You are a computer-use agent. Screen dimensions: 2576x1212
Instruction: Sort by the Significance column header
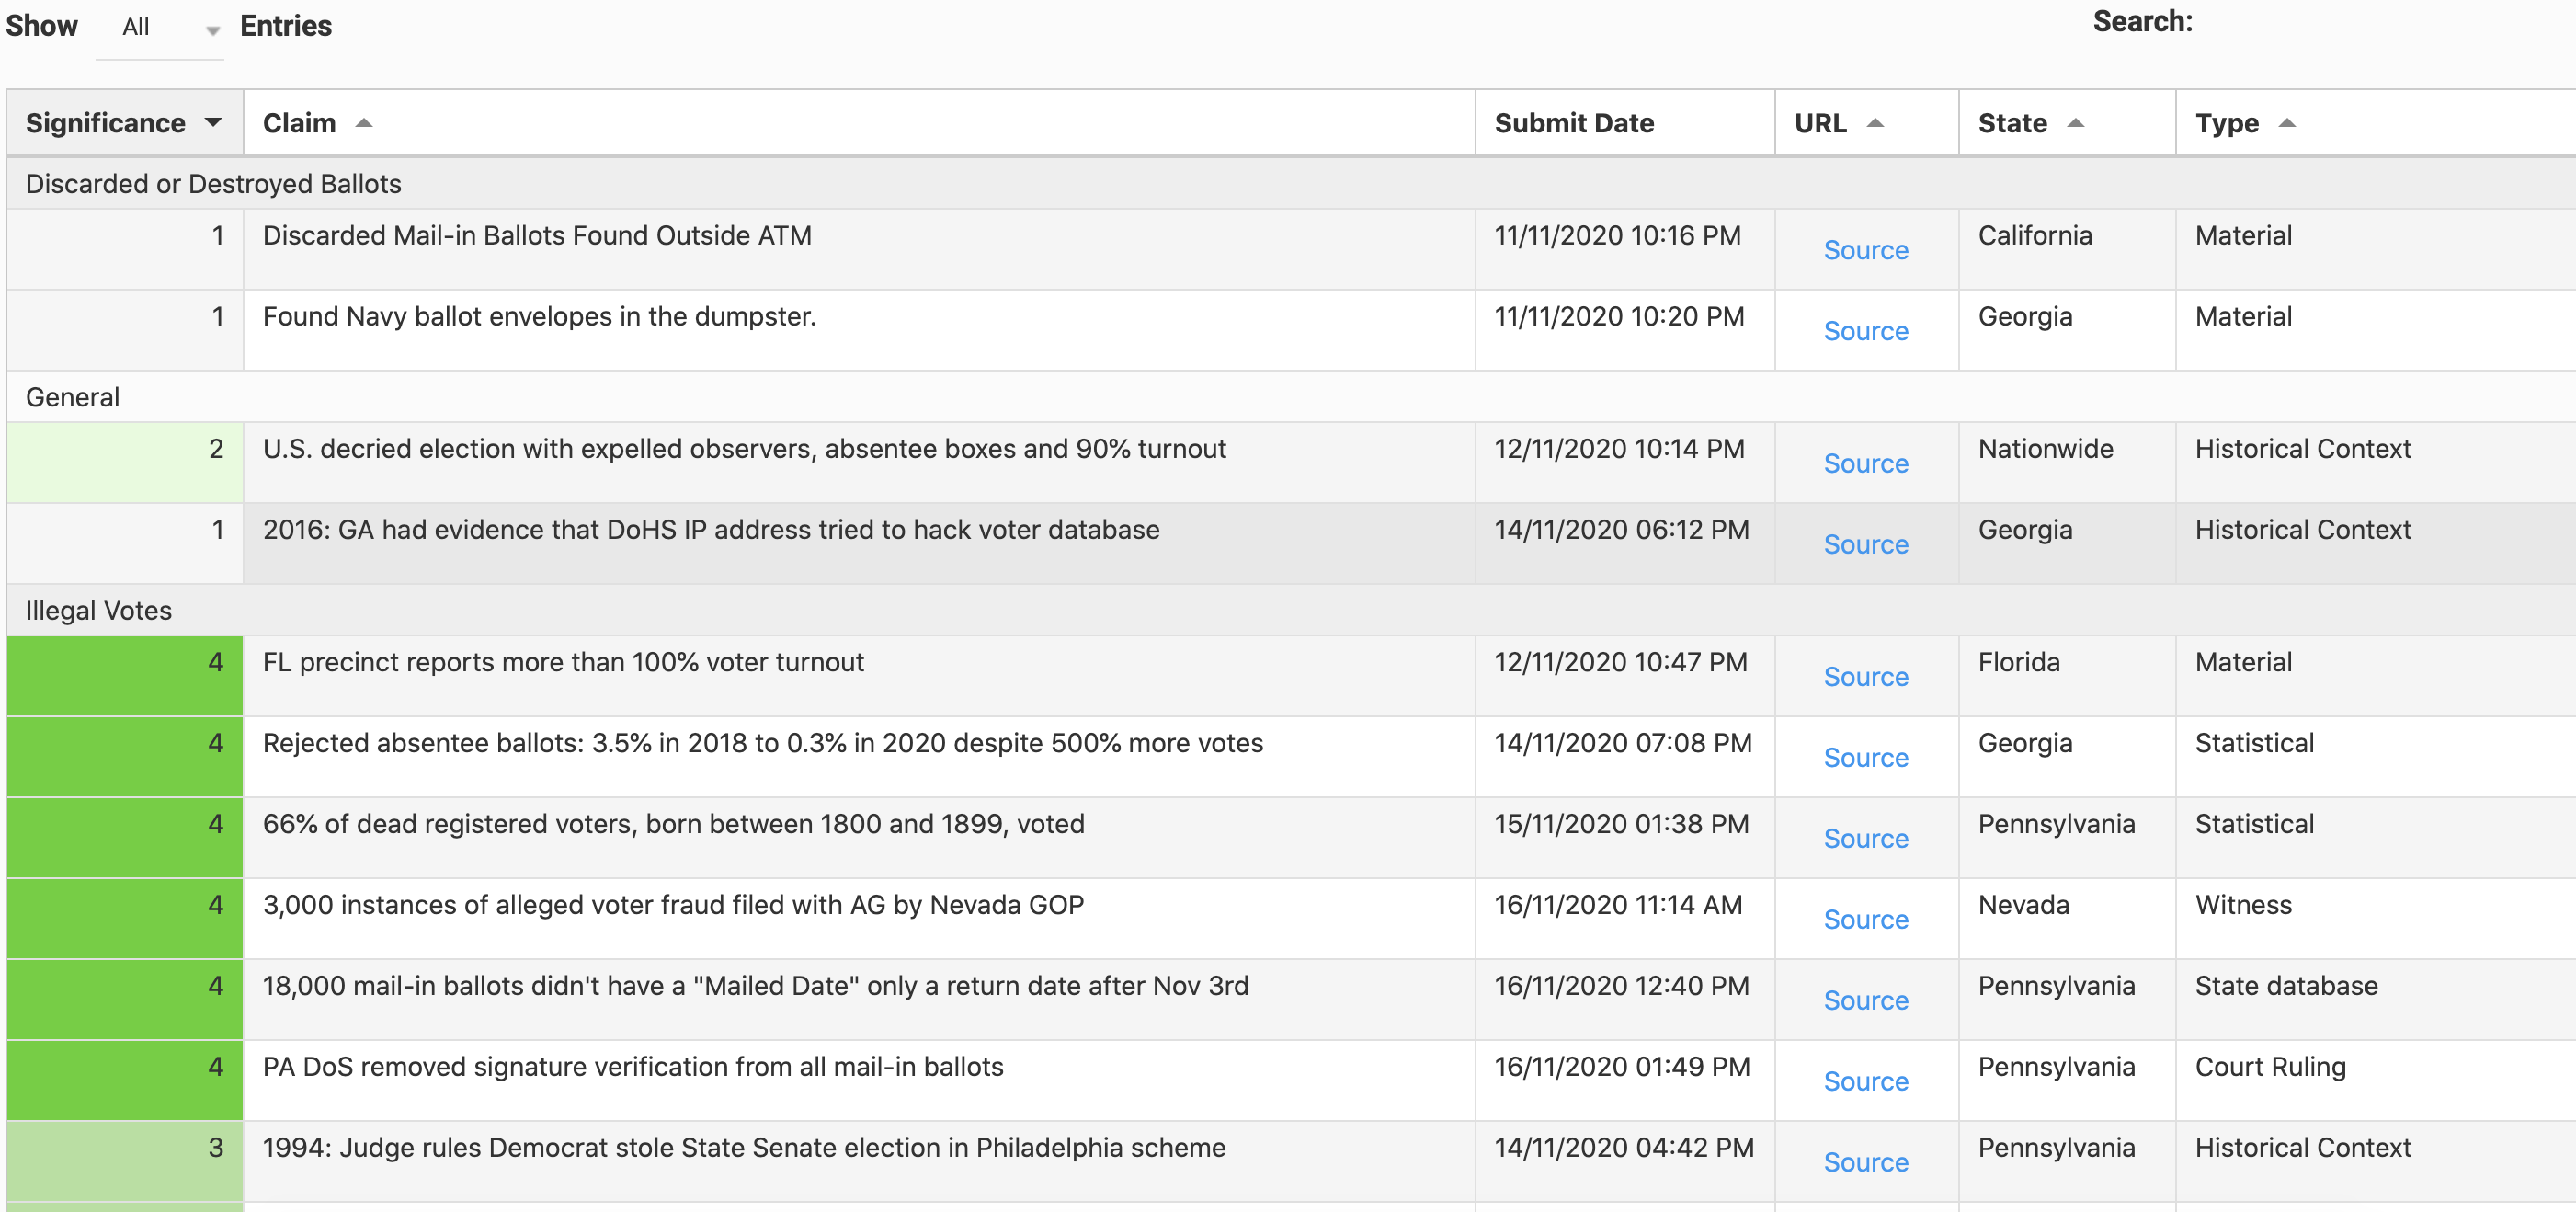coord(124,123)
